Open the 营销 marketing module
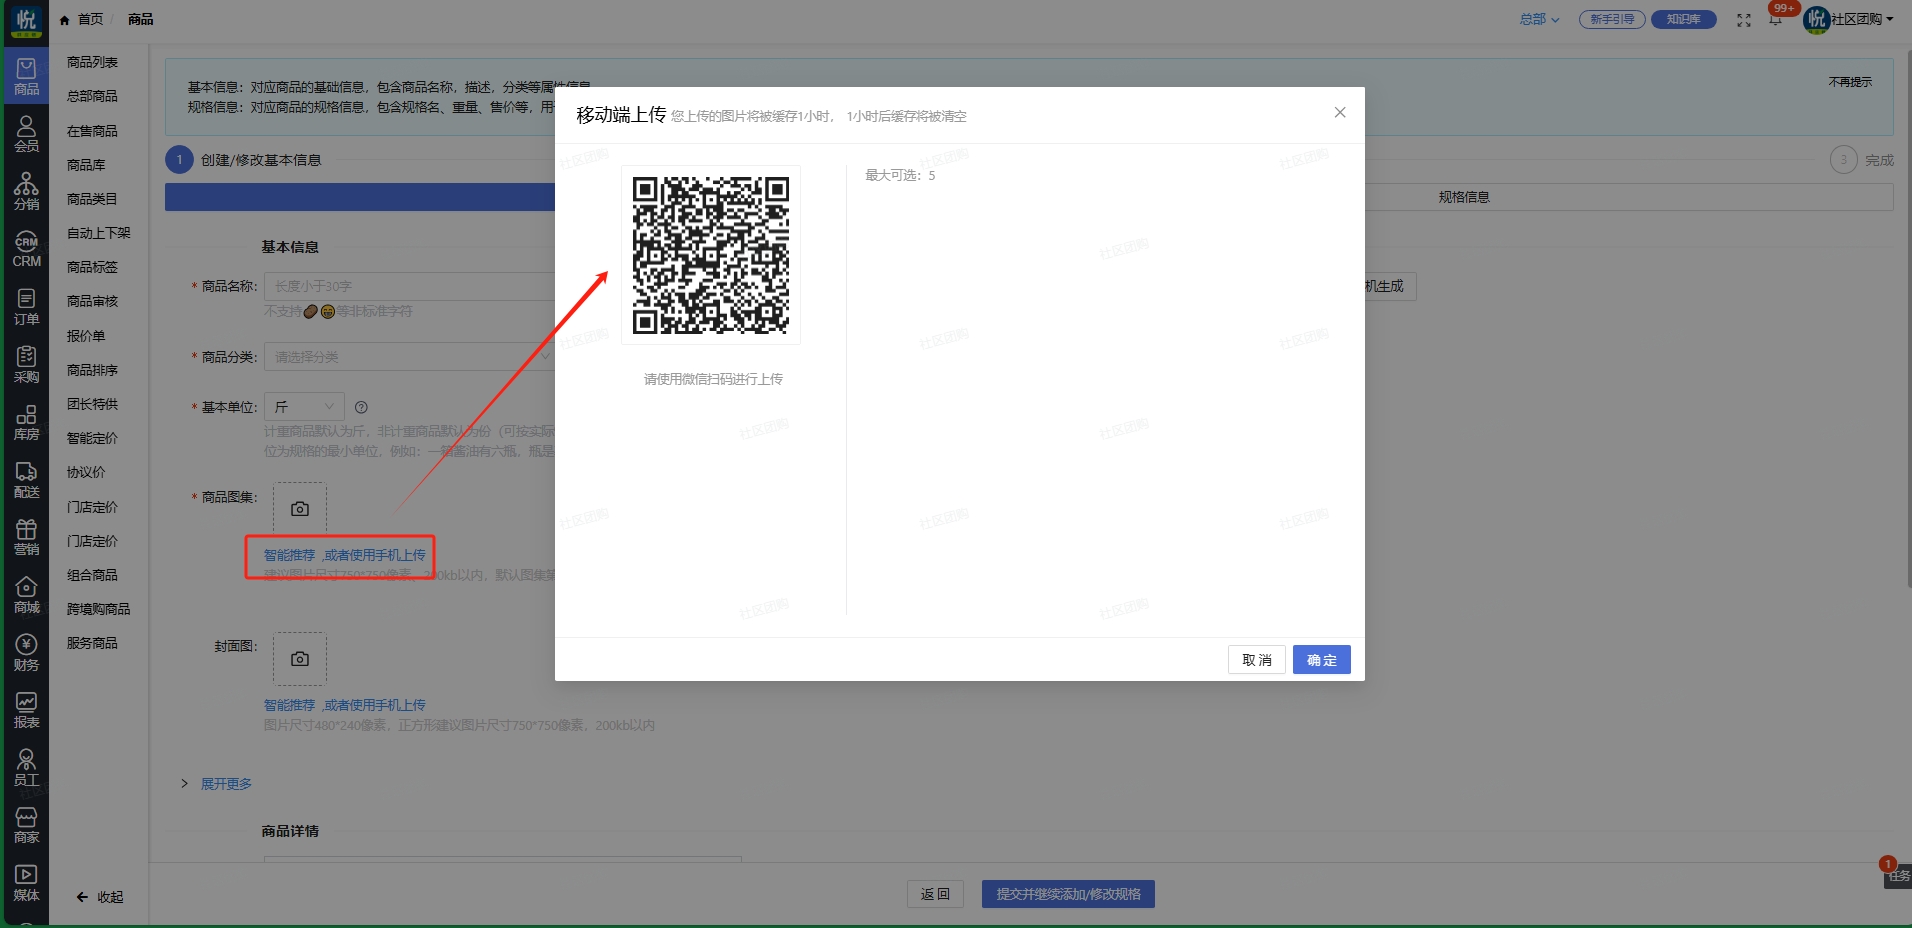Screen dimensions: 1912x928 click(x=26, y=538)
